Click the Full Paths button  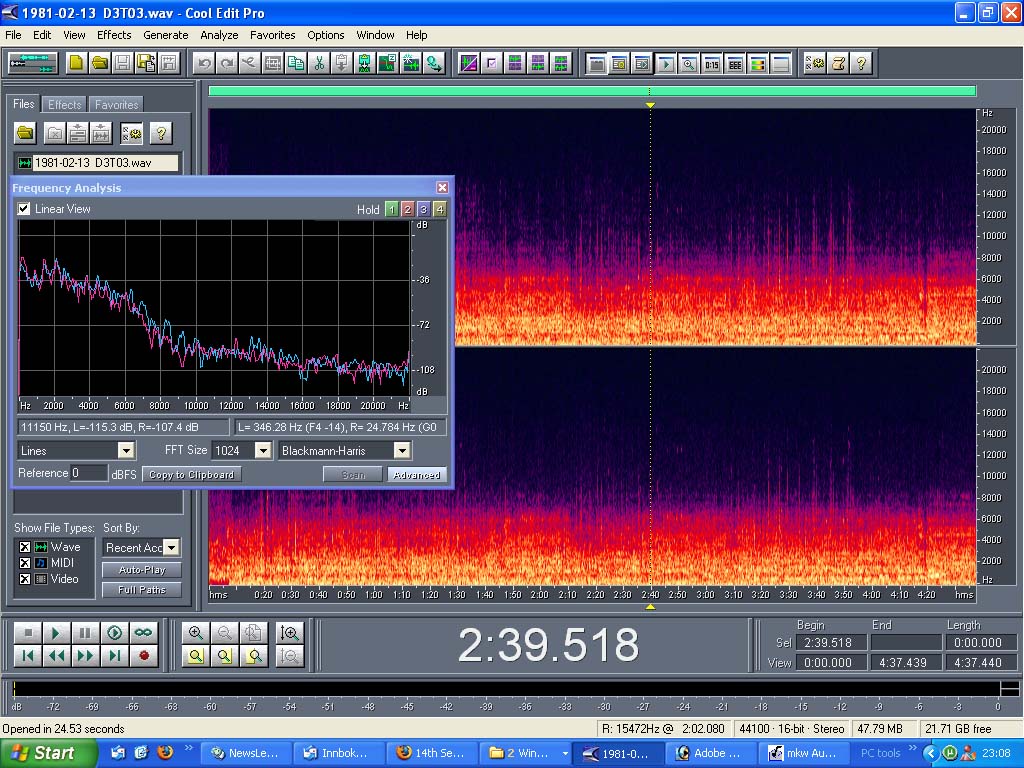[142, 590]
